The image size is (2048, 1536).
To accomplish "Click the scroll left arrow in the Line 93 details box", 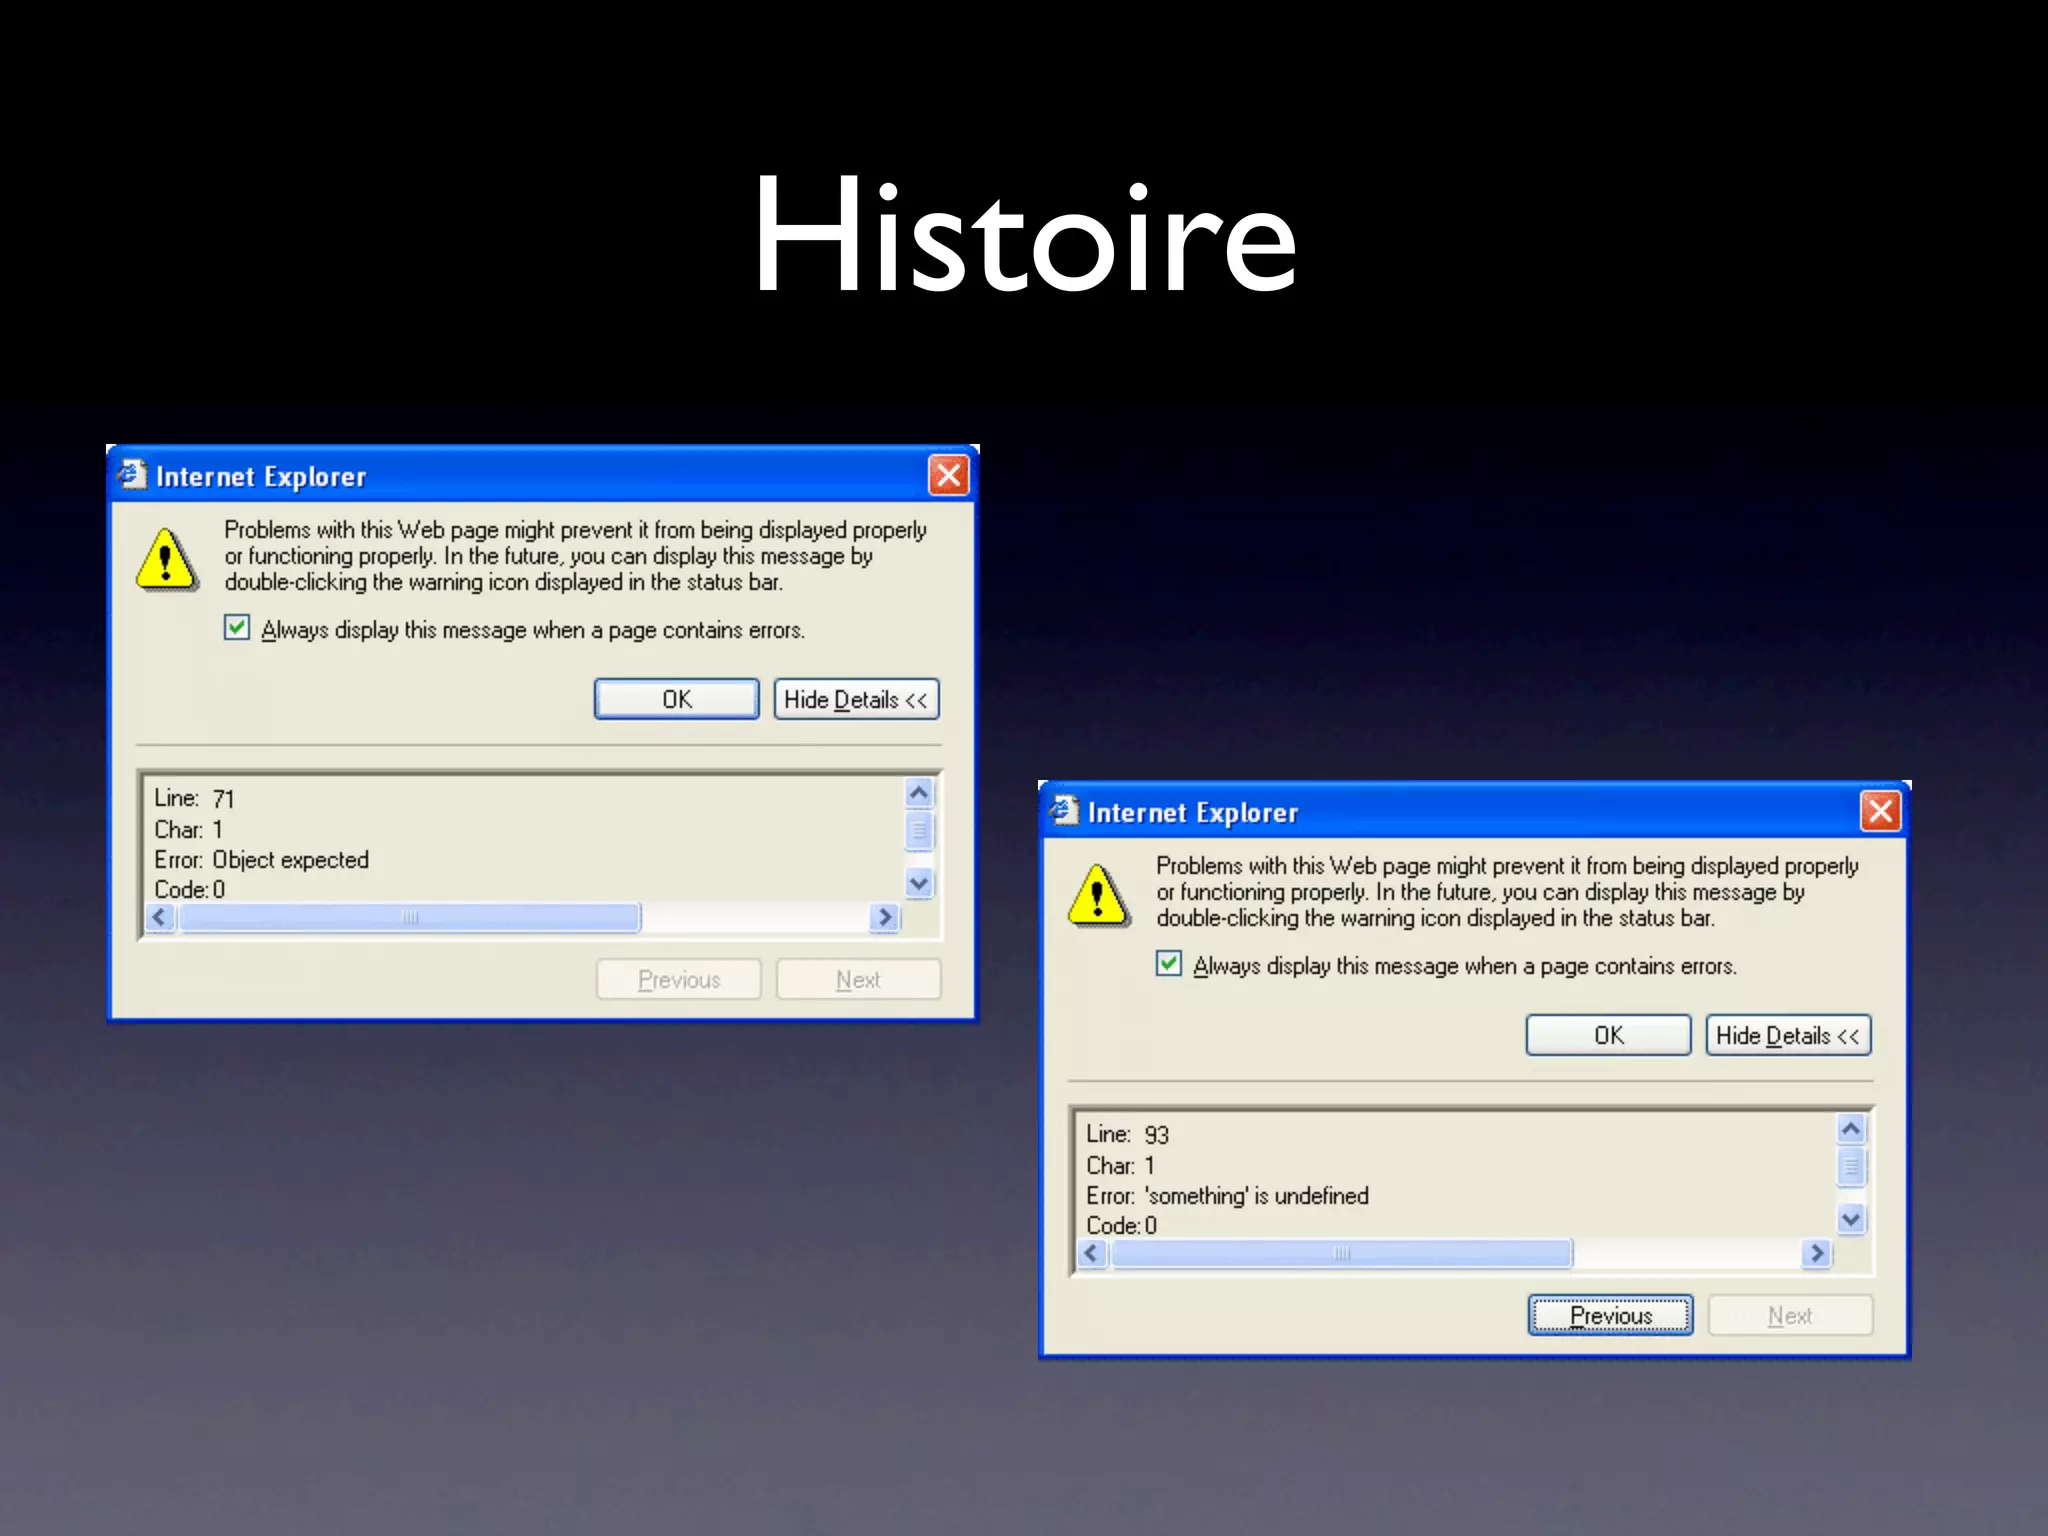I will pyautogui.click(x=1093, y=1253).
